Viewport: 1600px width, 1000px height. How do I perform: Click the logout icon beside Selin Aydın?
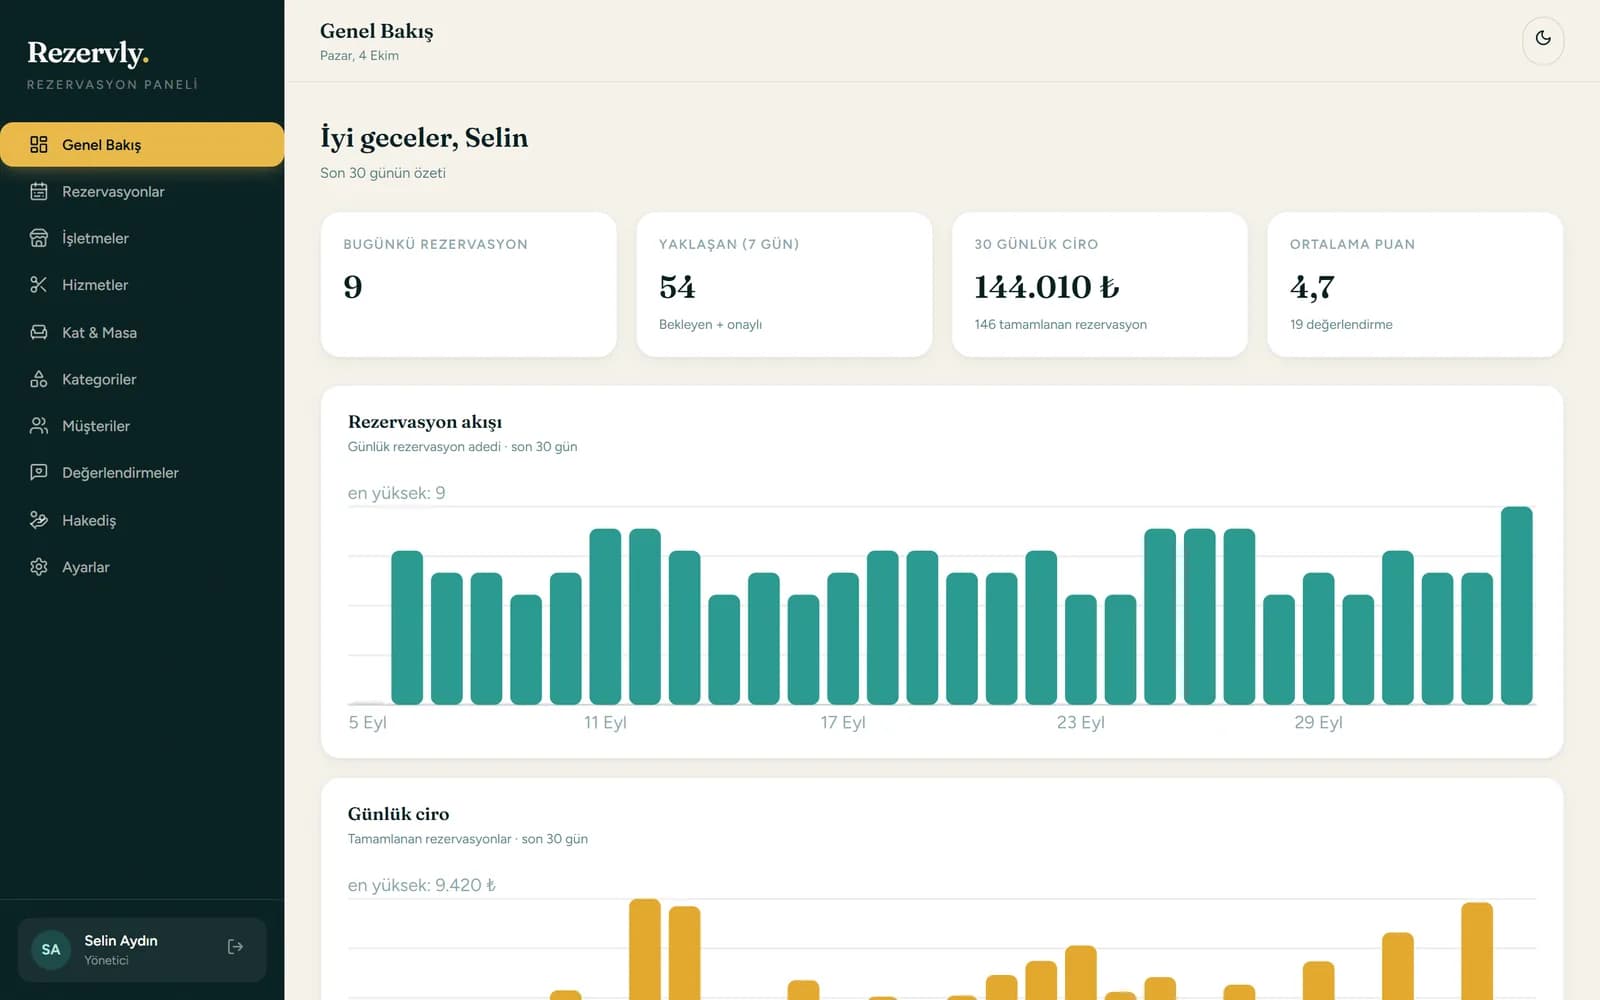(x=236, y=947)
